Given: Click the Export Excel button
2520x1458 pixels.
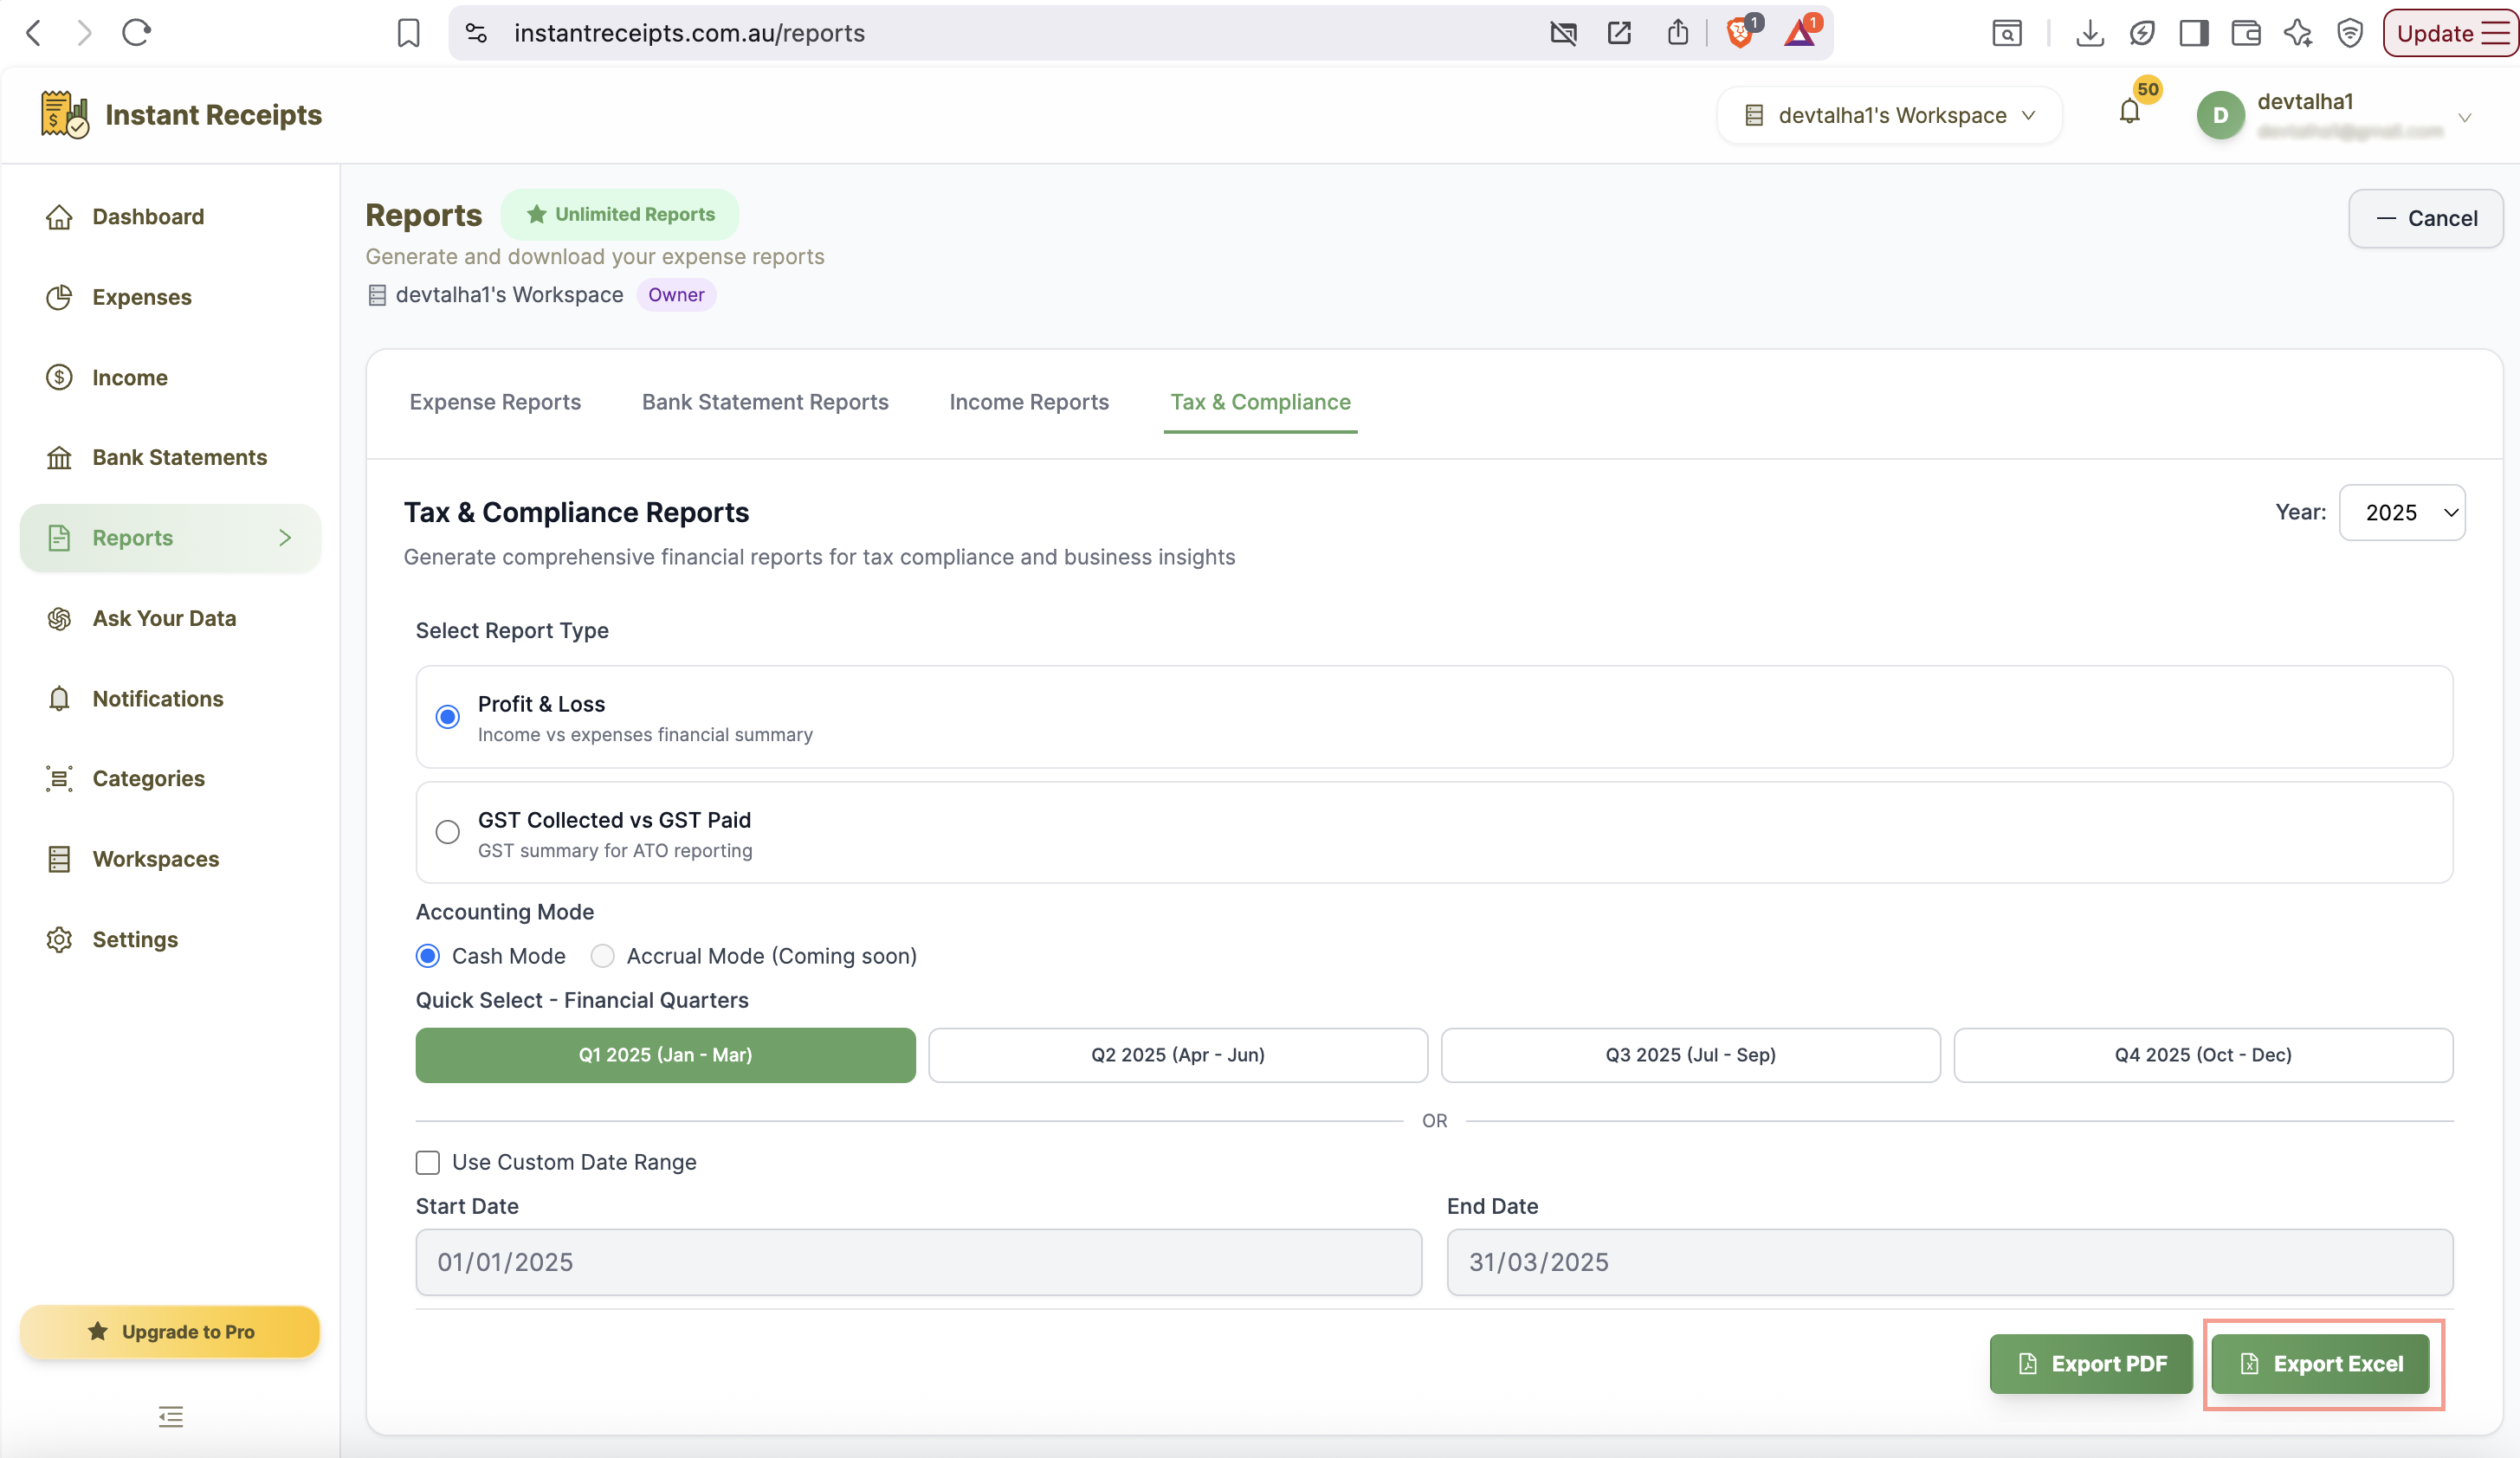Looking at the screenshot, I should click(2320, 1363).
